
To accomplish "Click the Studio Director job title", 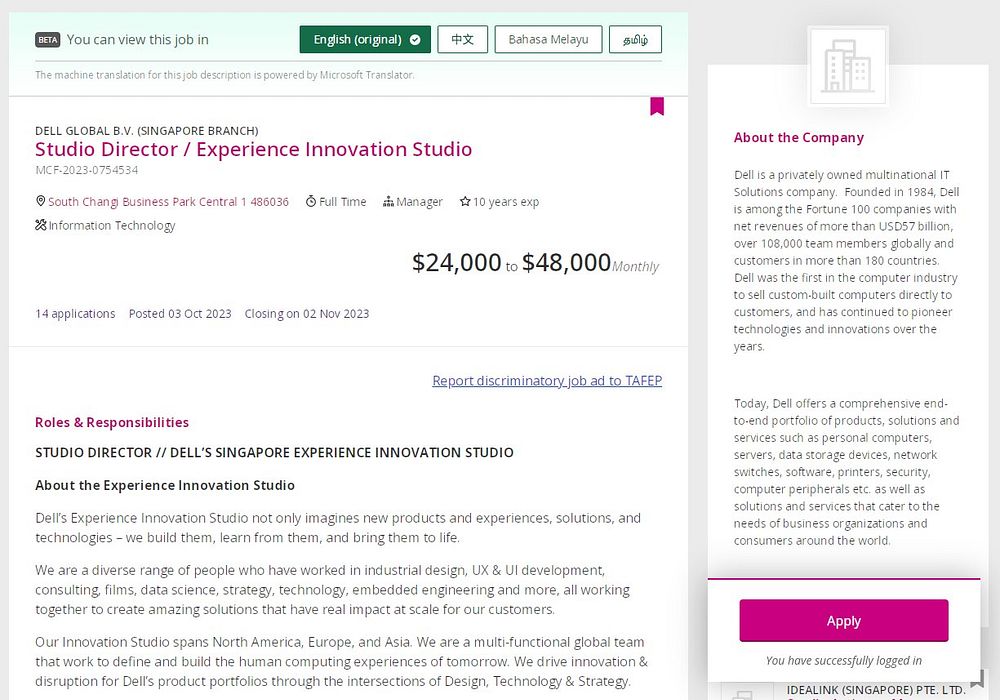I will (x=253, y=149).
